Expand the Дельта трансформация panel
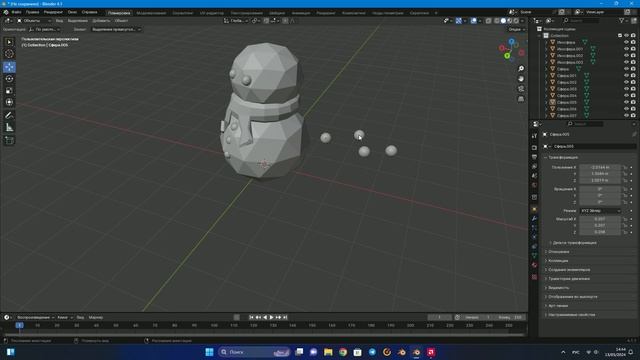The height and width of the screenshot is (360, 640). tap(573, 243)
